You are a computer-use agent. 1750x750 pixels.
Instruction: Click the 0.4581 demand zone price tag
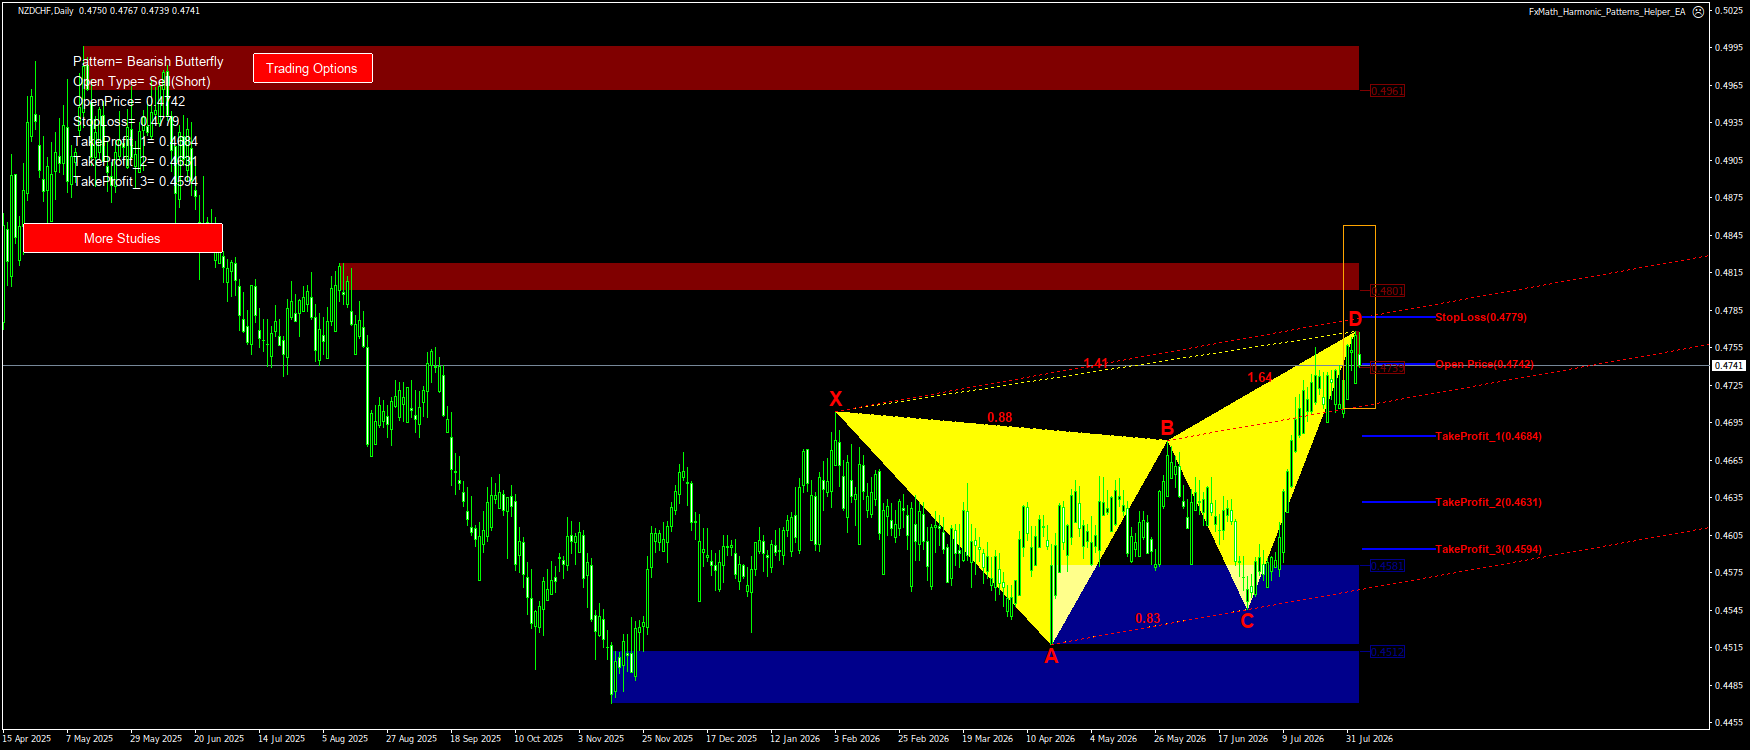[1388, 566]
